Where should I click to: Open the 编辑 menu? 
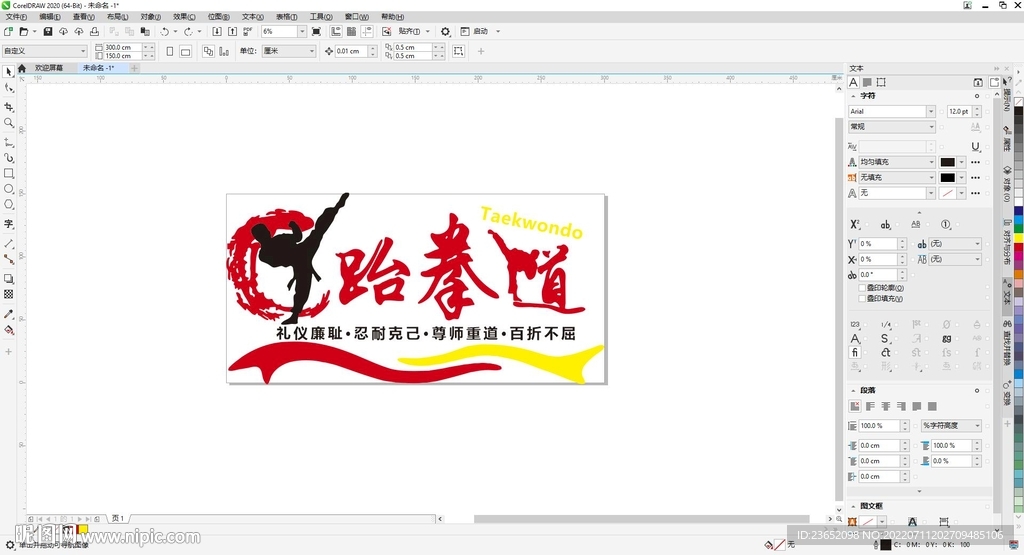[x=50, y=17]
